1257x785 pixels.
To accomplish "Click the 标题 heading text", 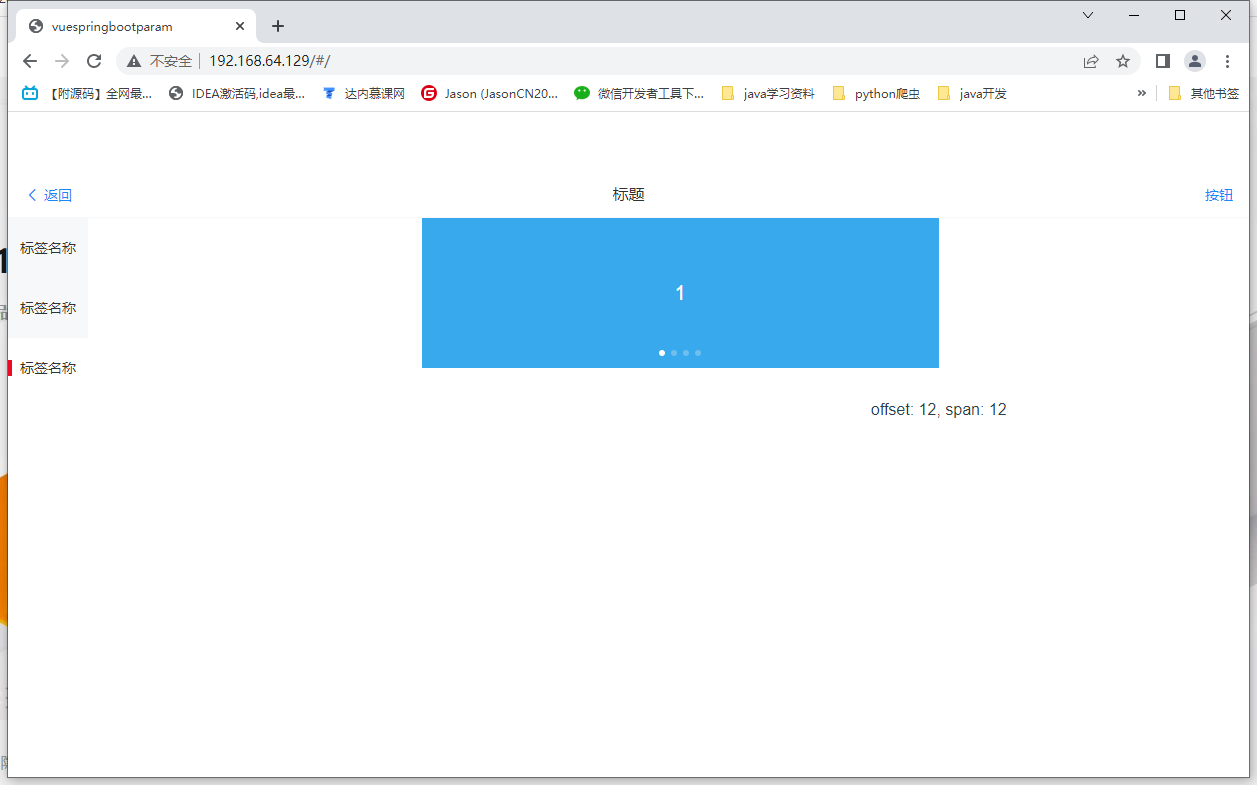I will [628, 195].
